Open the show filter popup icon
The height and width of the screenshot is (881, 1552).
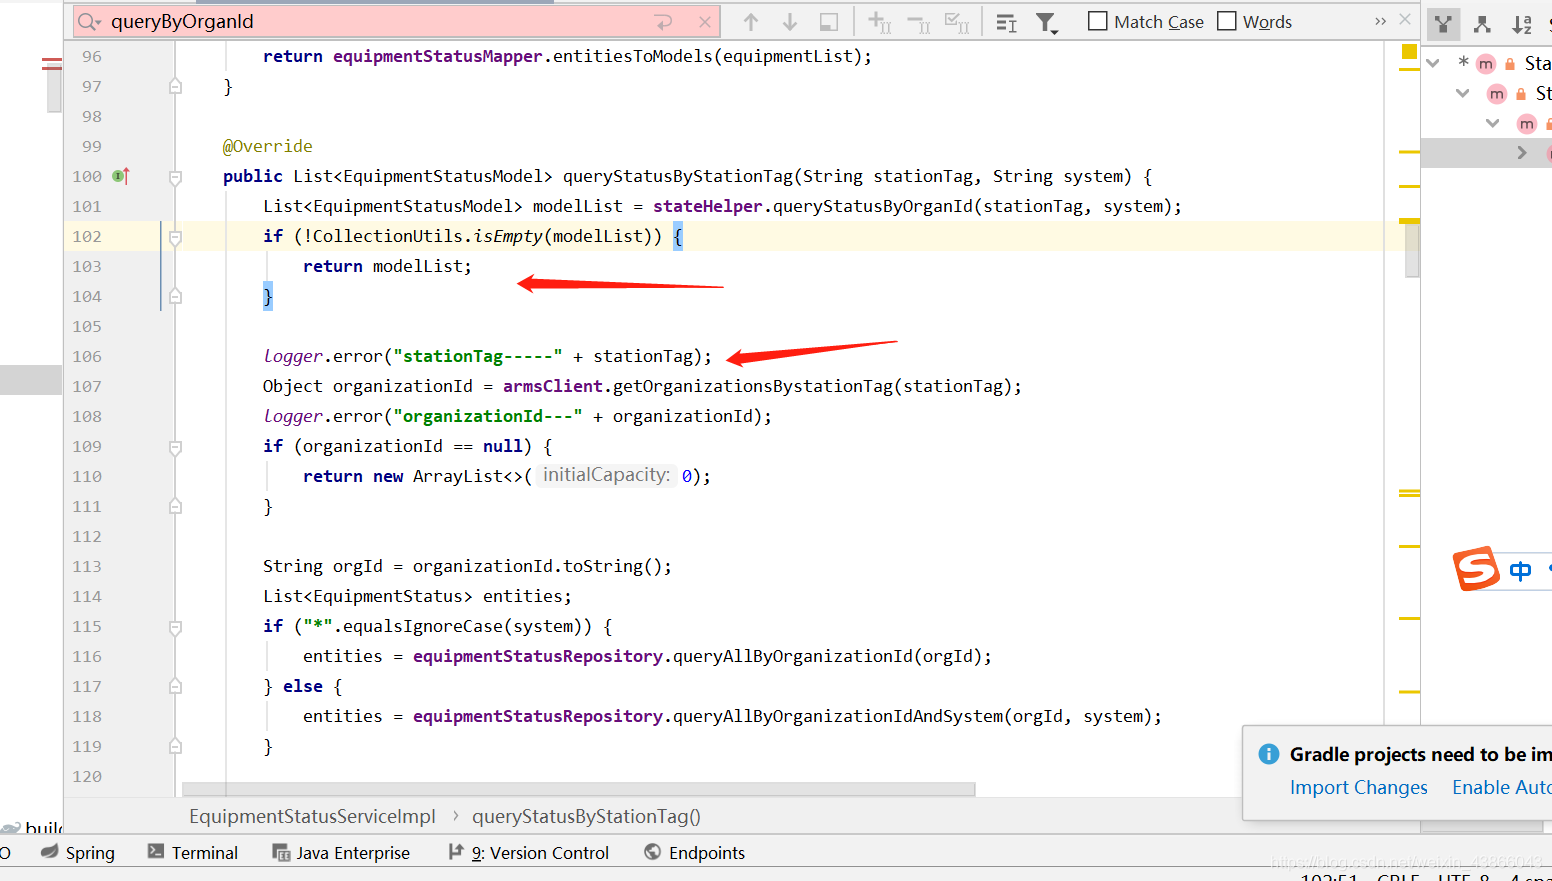tap(1047, 22)
